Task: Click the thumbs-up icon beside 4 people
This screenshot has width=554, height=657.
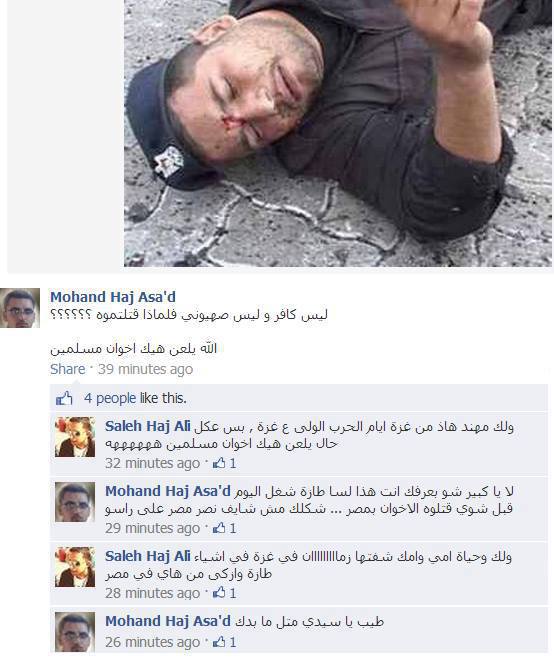Action: (x=64, y=398)
